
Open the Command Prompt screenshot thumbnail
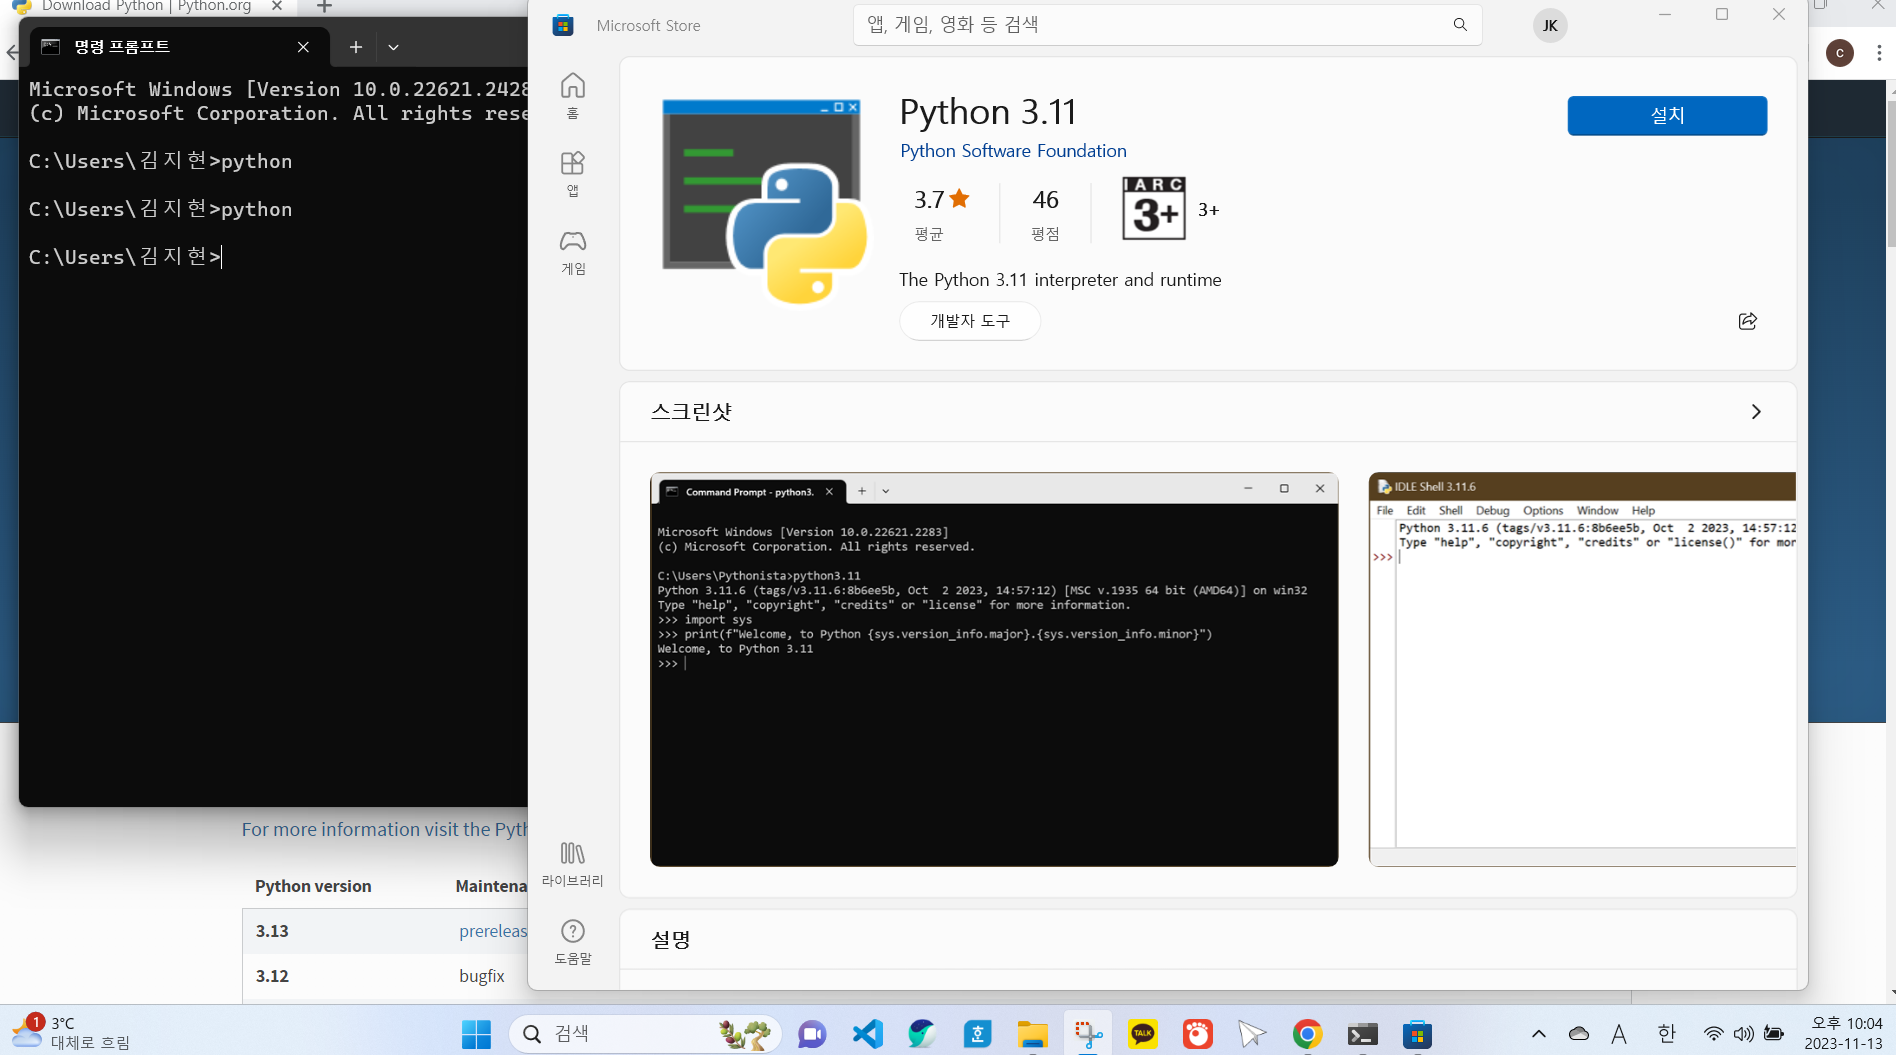pyautogui.click(x=994, y=669)
